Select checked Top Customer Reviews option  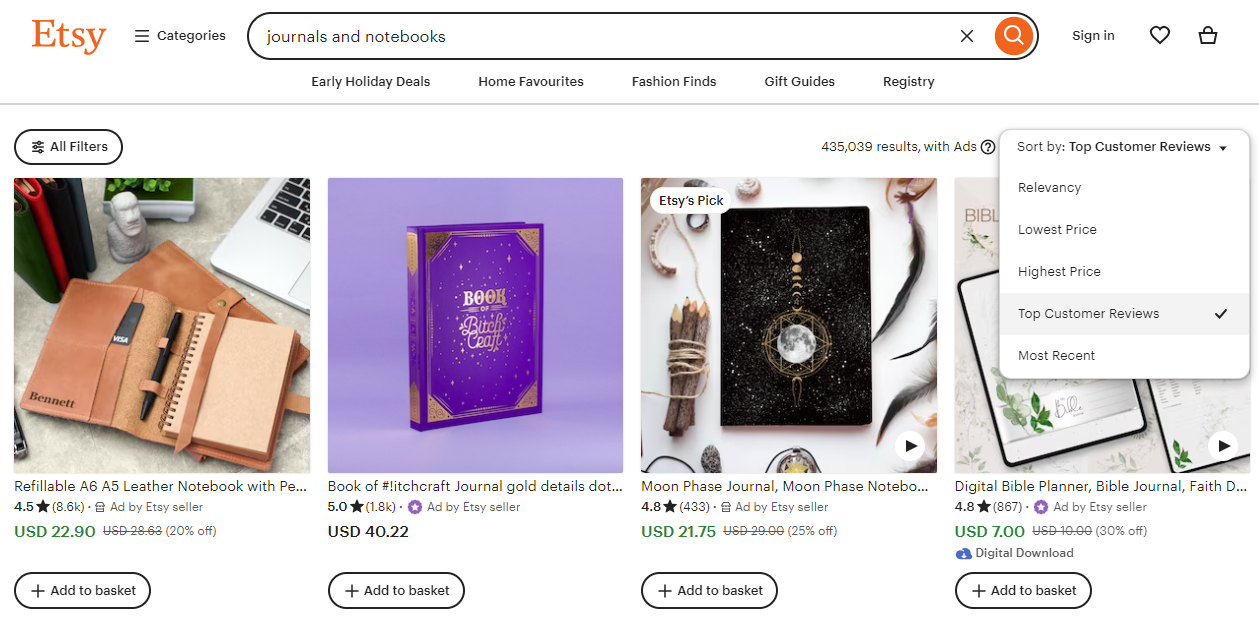(x=1088, y=314)
